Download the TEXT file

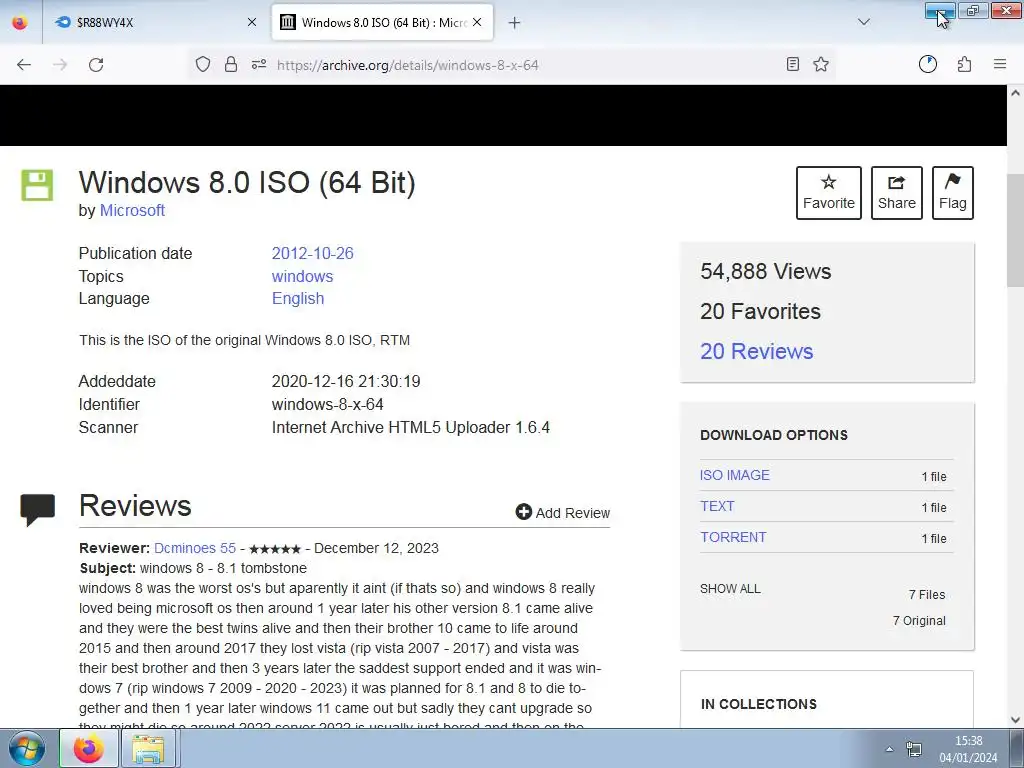(717, 506)
